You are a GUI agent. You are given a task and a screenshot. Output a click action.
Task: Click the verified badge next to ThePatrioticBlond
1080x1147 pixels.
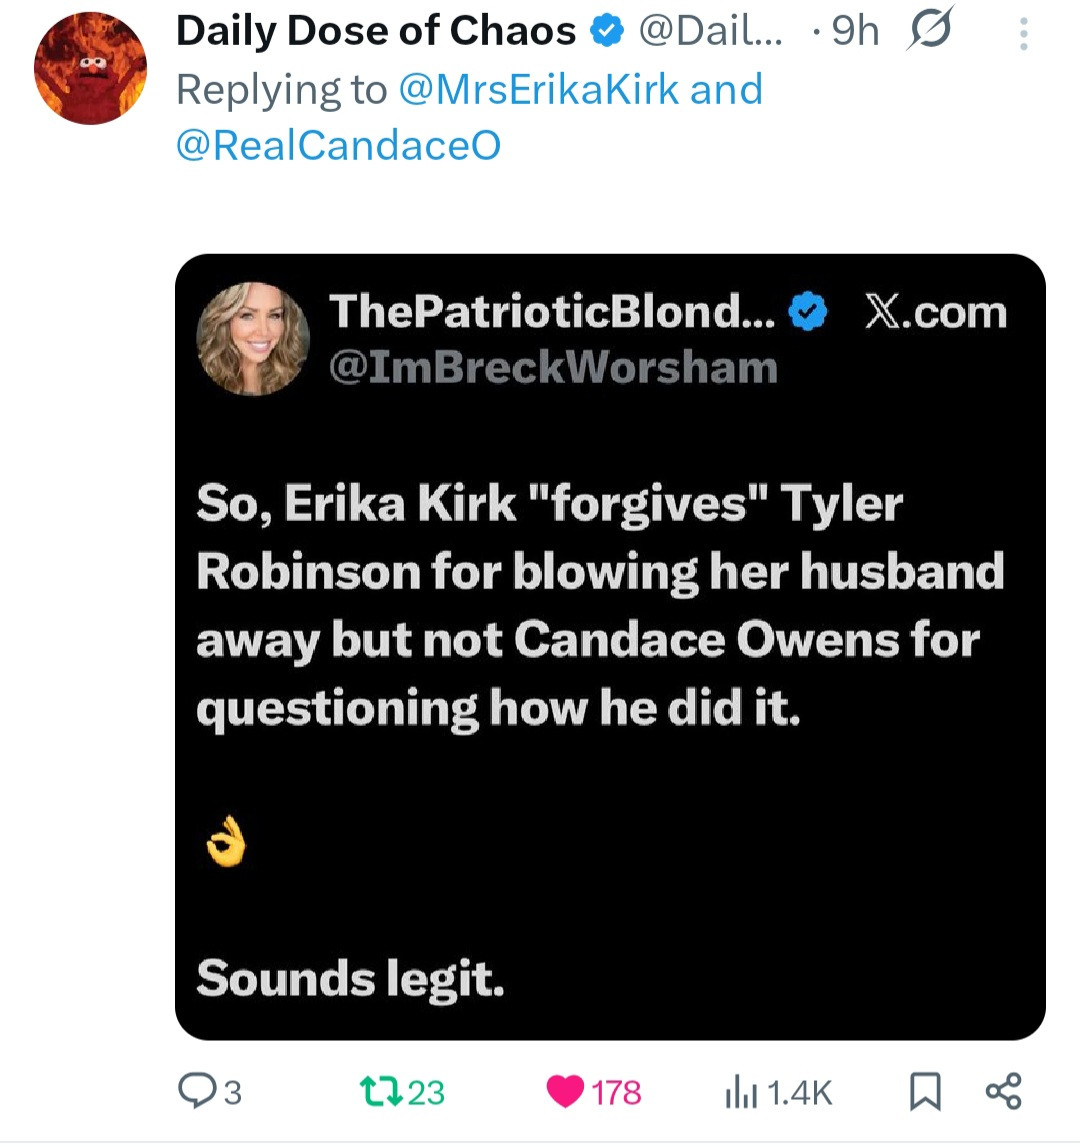click(x=808, y=313)
